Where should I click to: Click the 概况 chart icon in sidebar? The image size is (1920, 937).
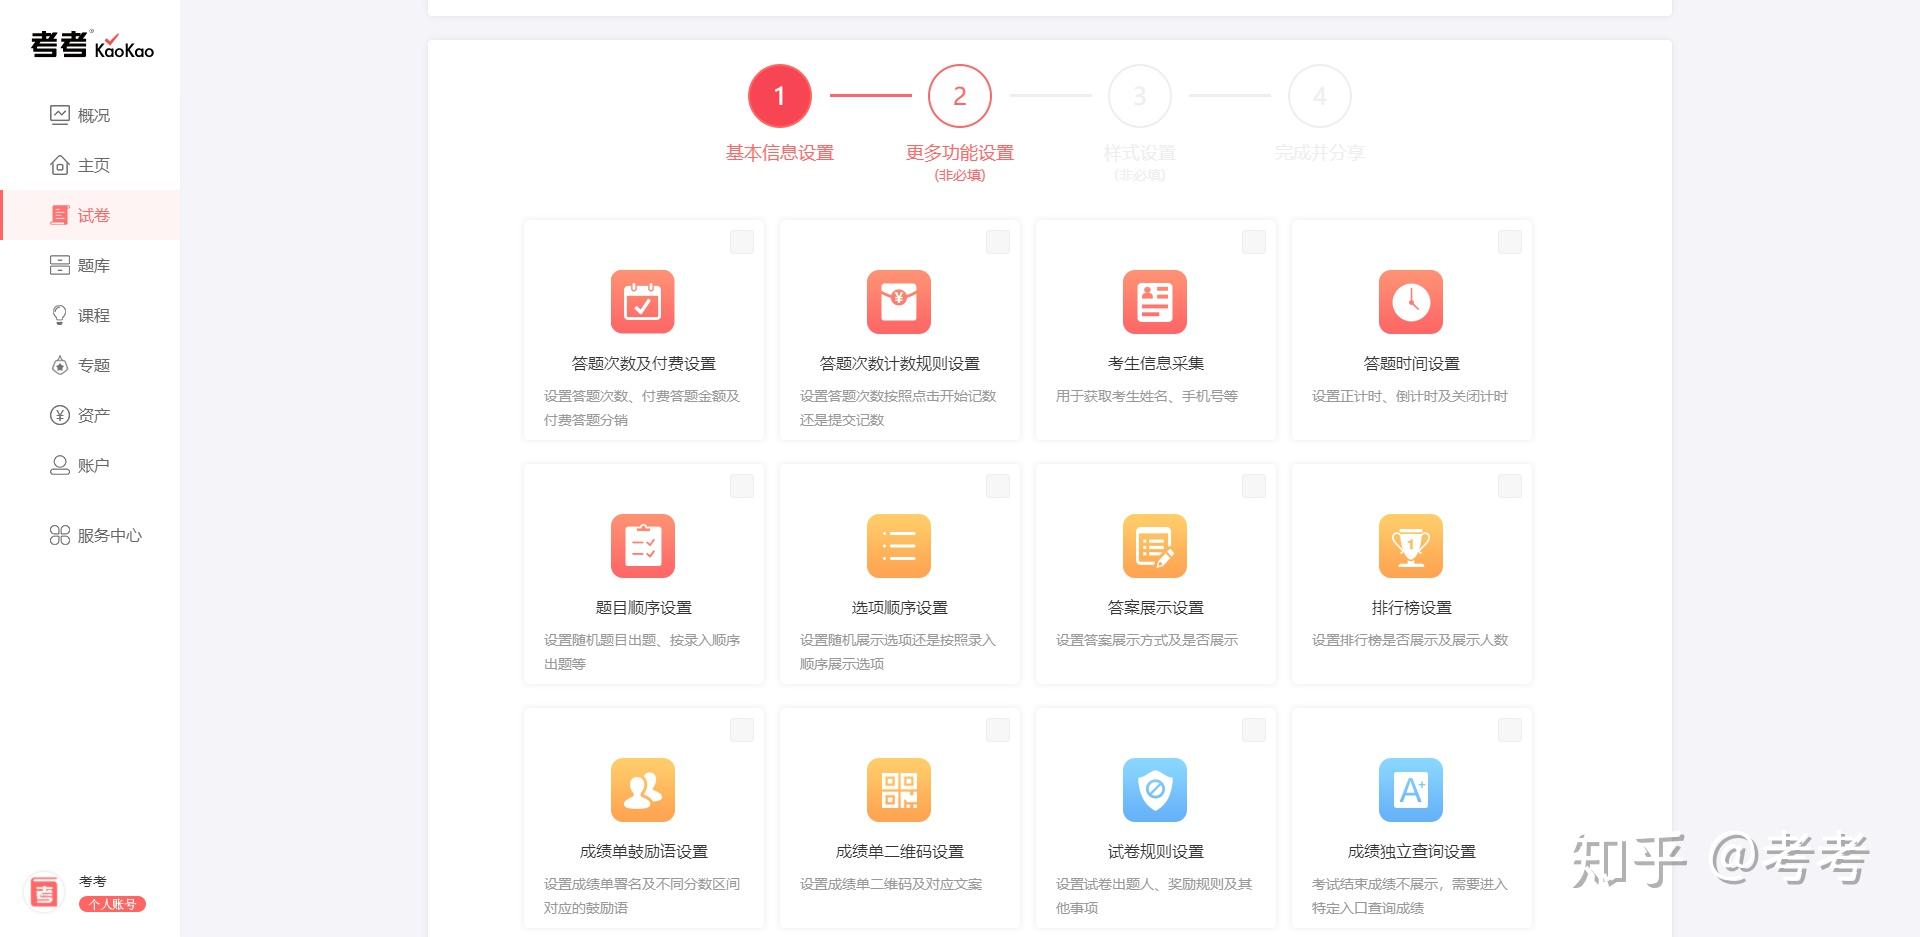pyautogui.click(x=60, y=115)
